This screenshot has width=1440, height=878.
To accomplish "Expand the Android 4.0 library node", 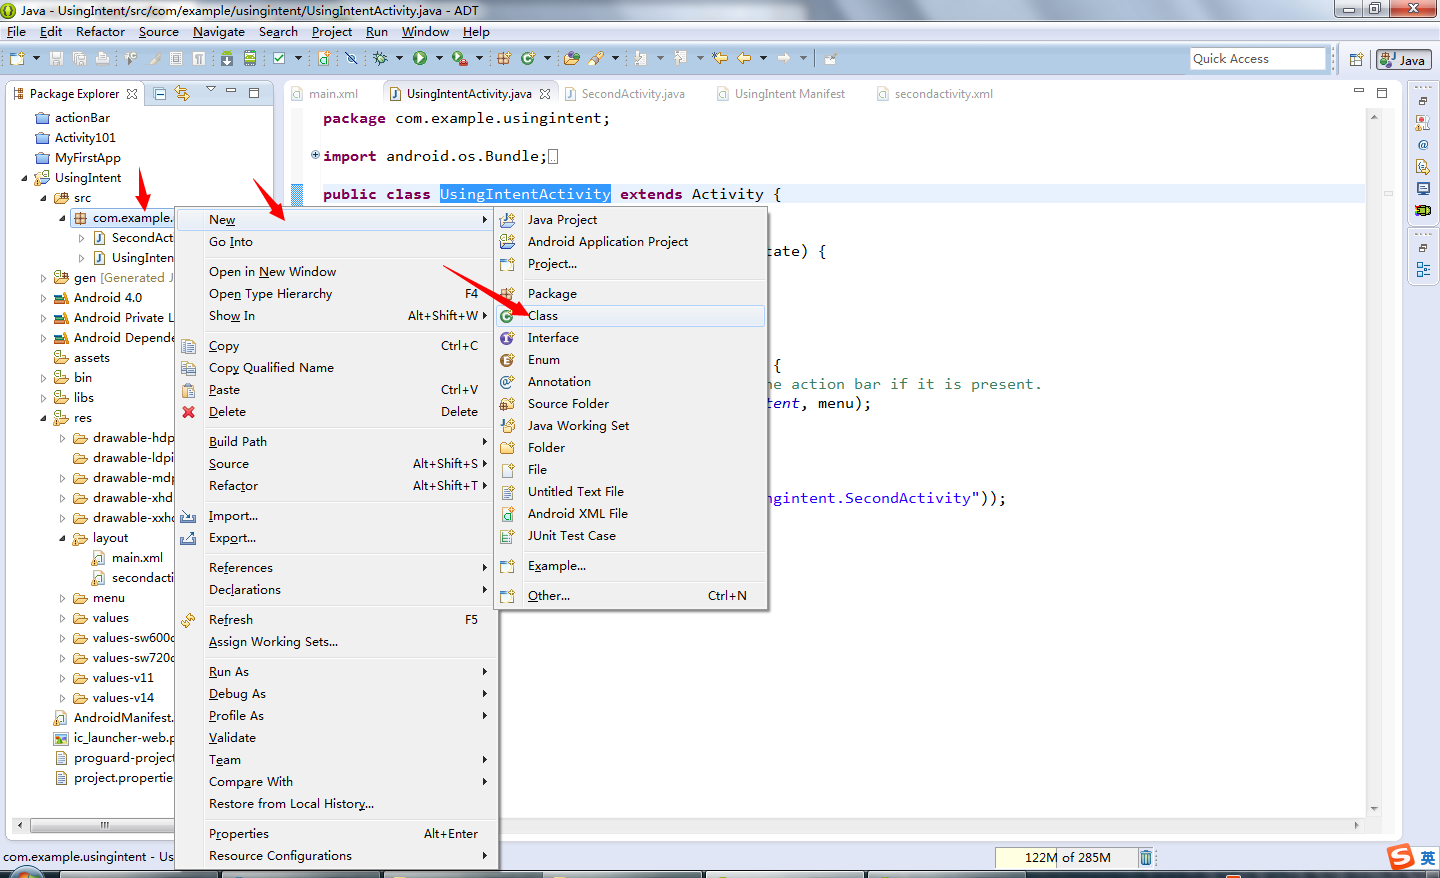I will point(44,298).
